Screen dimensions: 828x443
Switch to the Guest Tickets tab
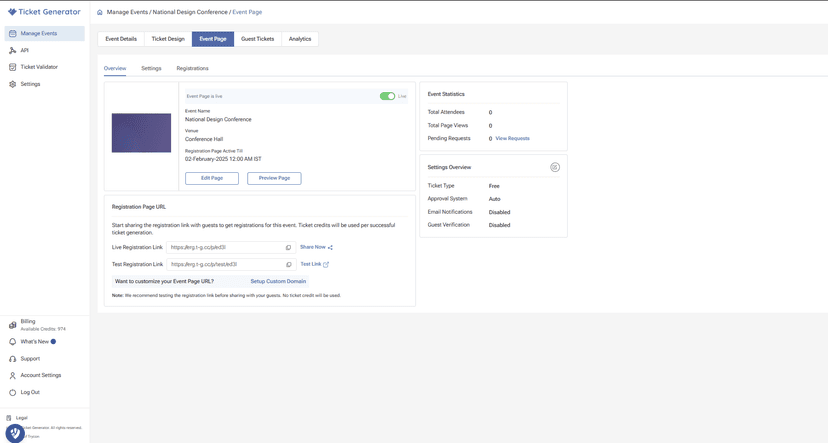pos(258,39)
